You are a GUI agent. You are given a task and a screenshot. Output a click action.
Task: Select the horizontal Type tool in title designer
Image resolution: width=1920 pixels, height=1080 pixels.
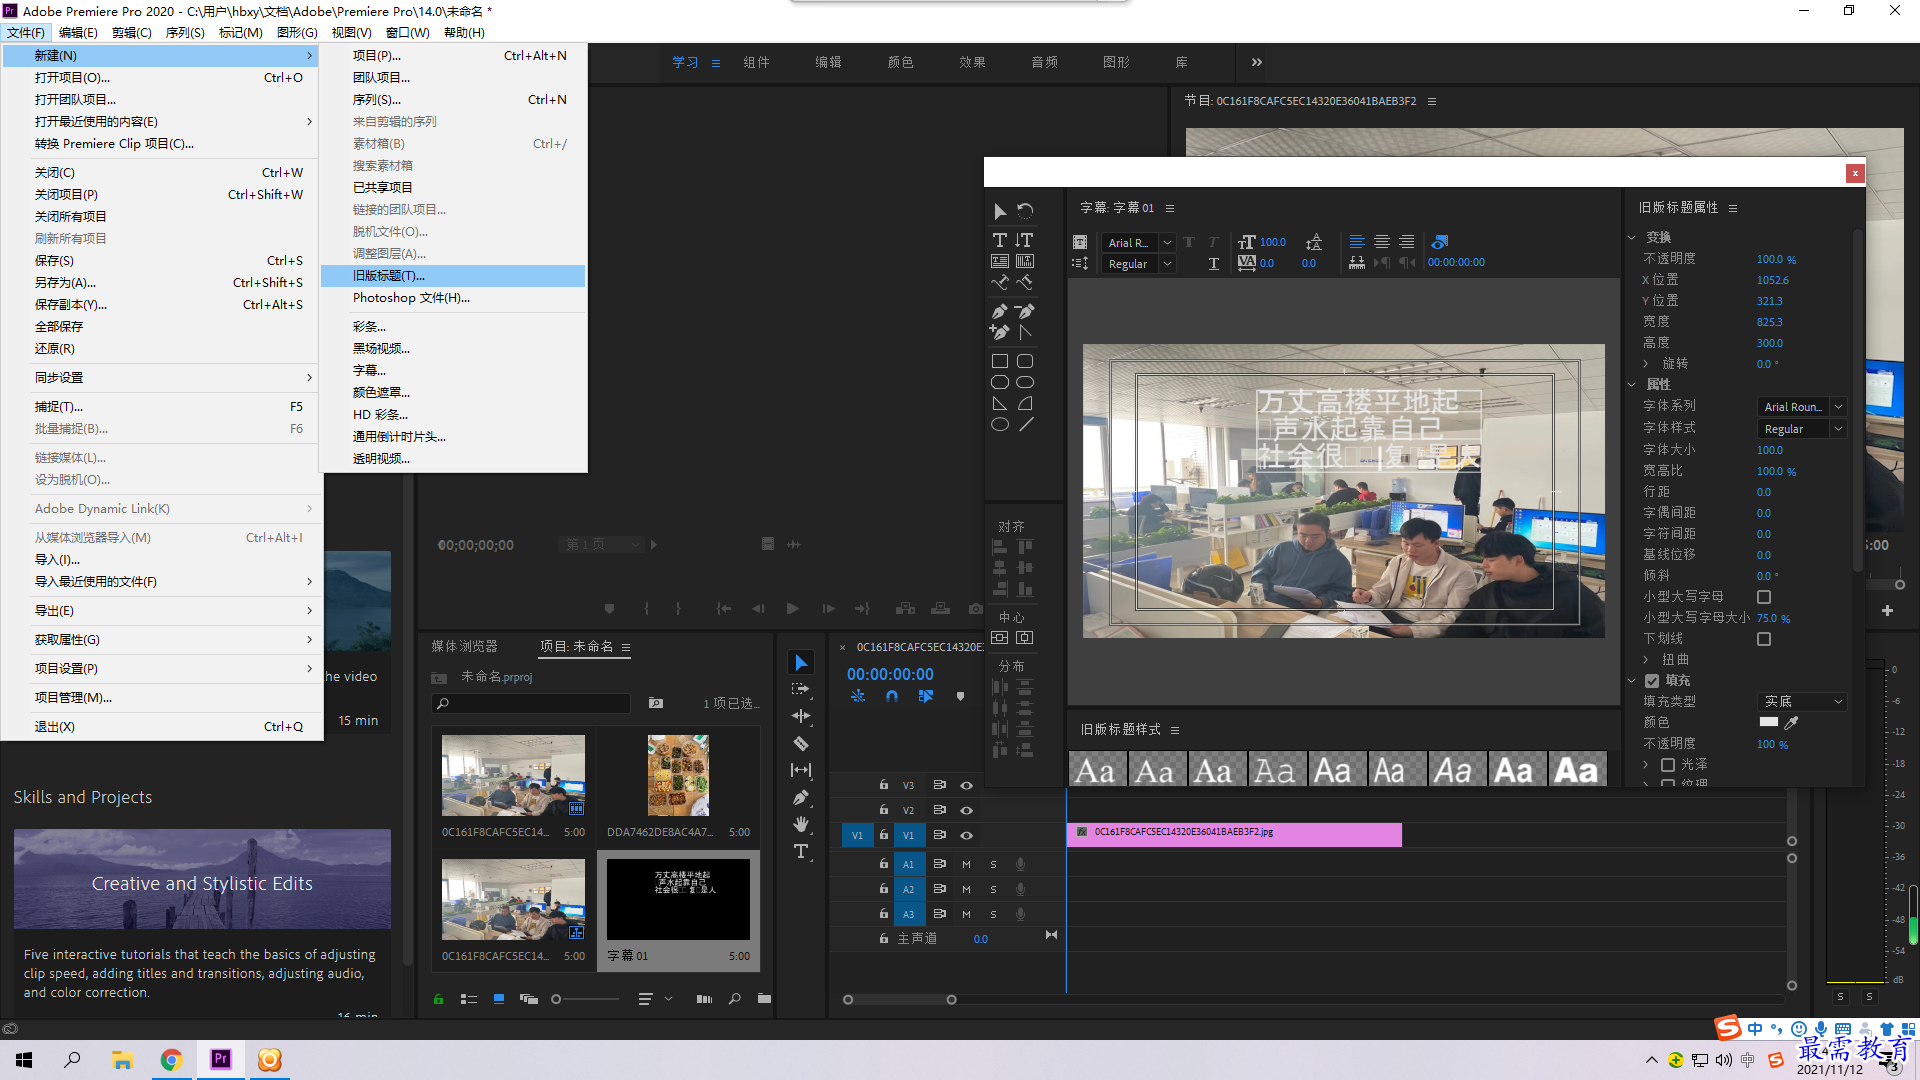coord(999,240)
